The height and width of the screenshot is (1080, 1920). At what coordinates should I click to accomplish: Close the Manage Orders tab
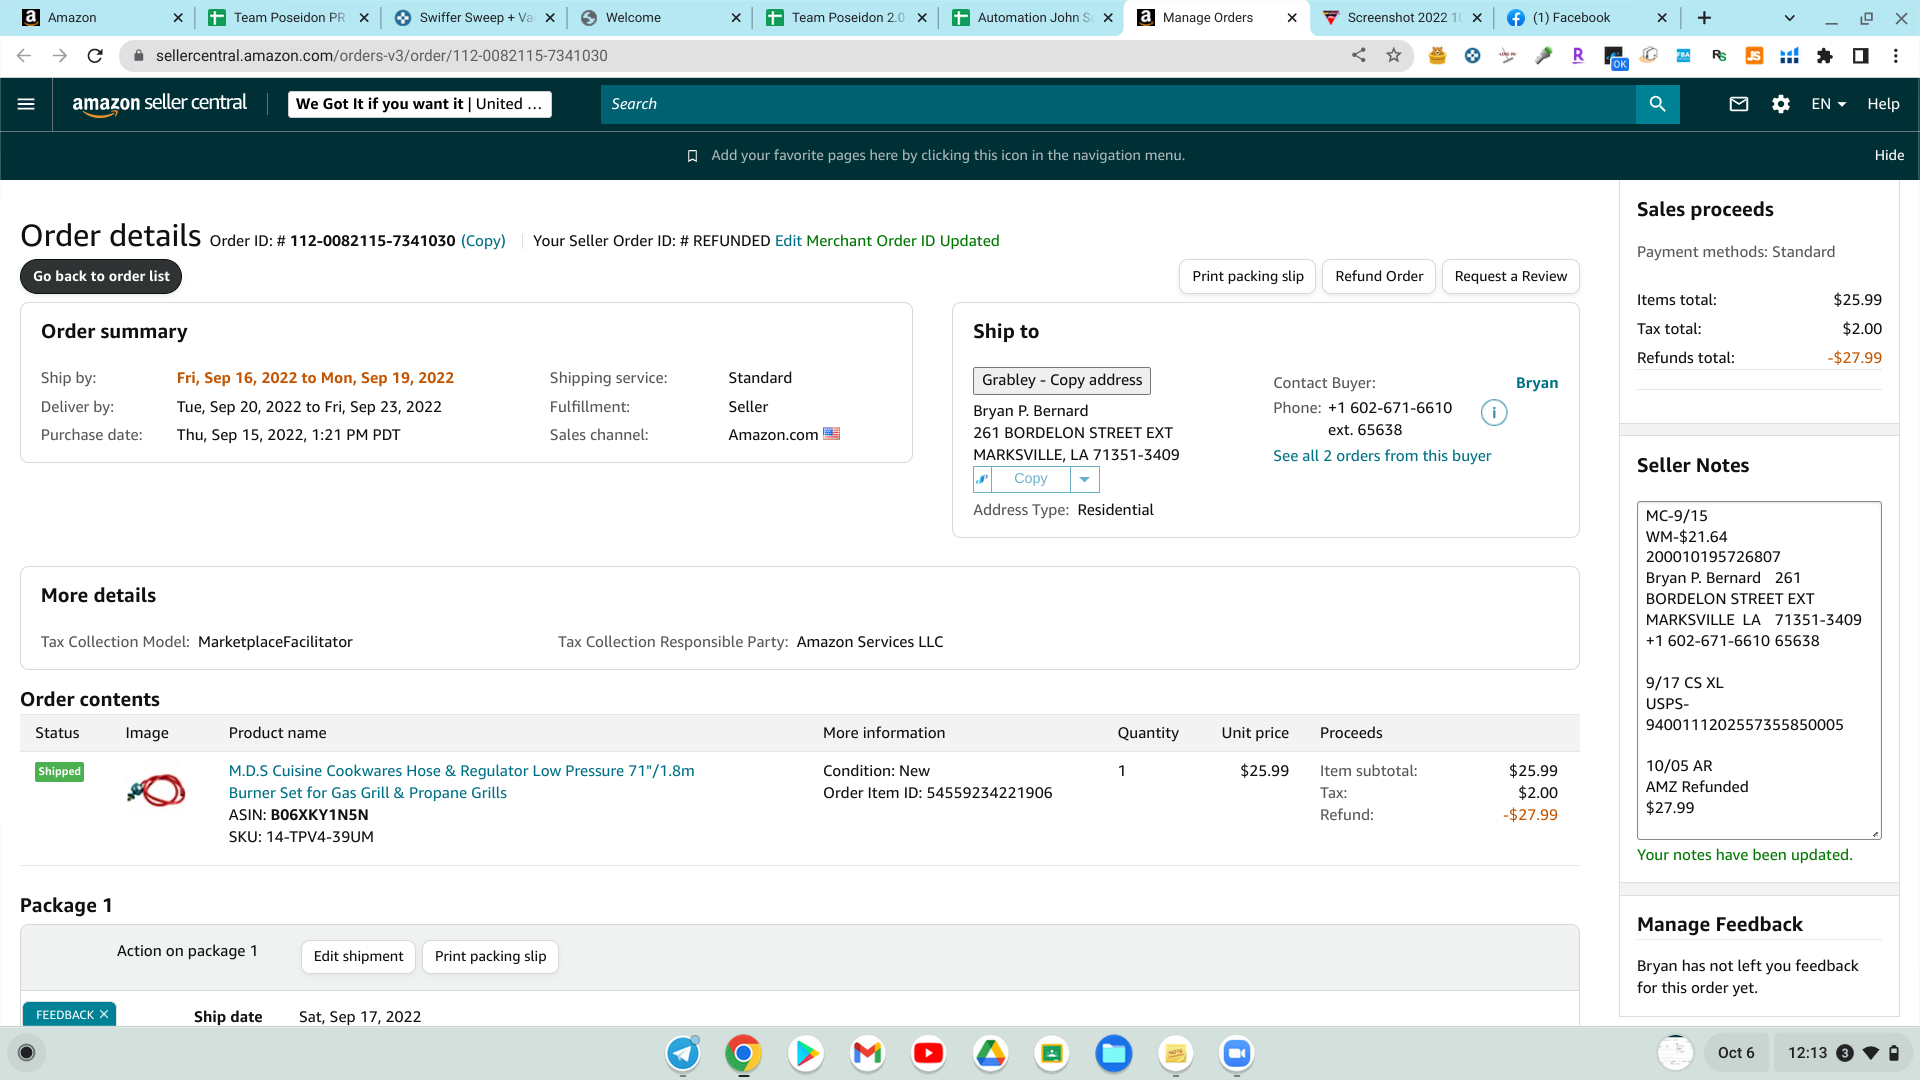[1292, 18]
